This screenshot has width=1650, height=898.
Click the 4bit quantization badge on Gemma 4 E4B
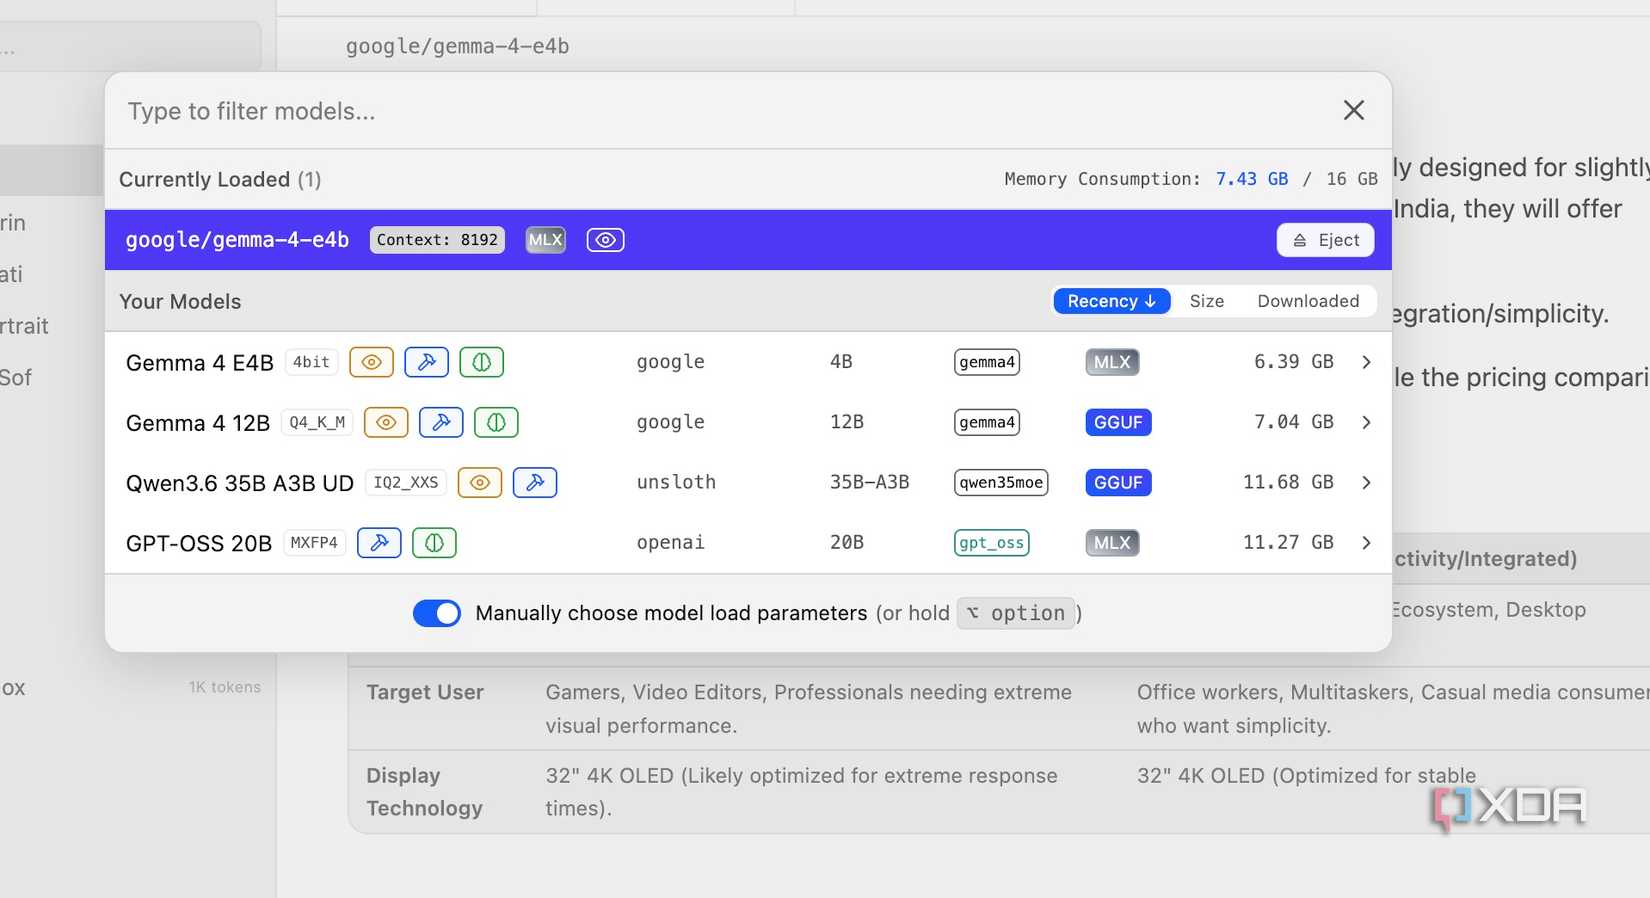[x=311, y=362]
